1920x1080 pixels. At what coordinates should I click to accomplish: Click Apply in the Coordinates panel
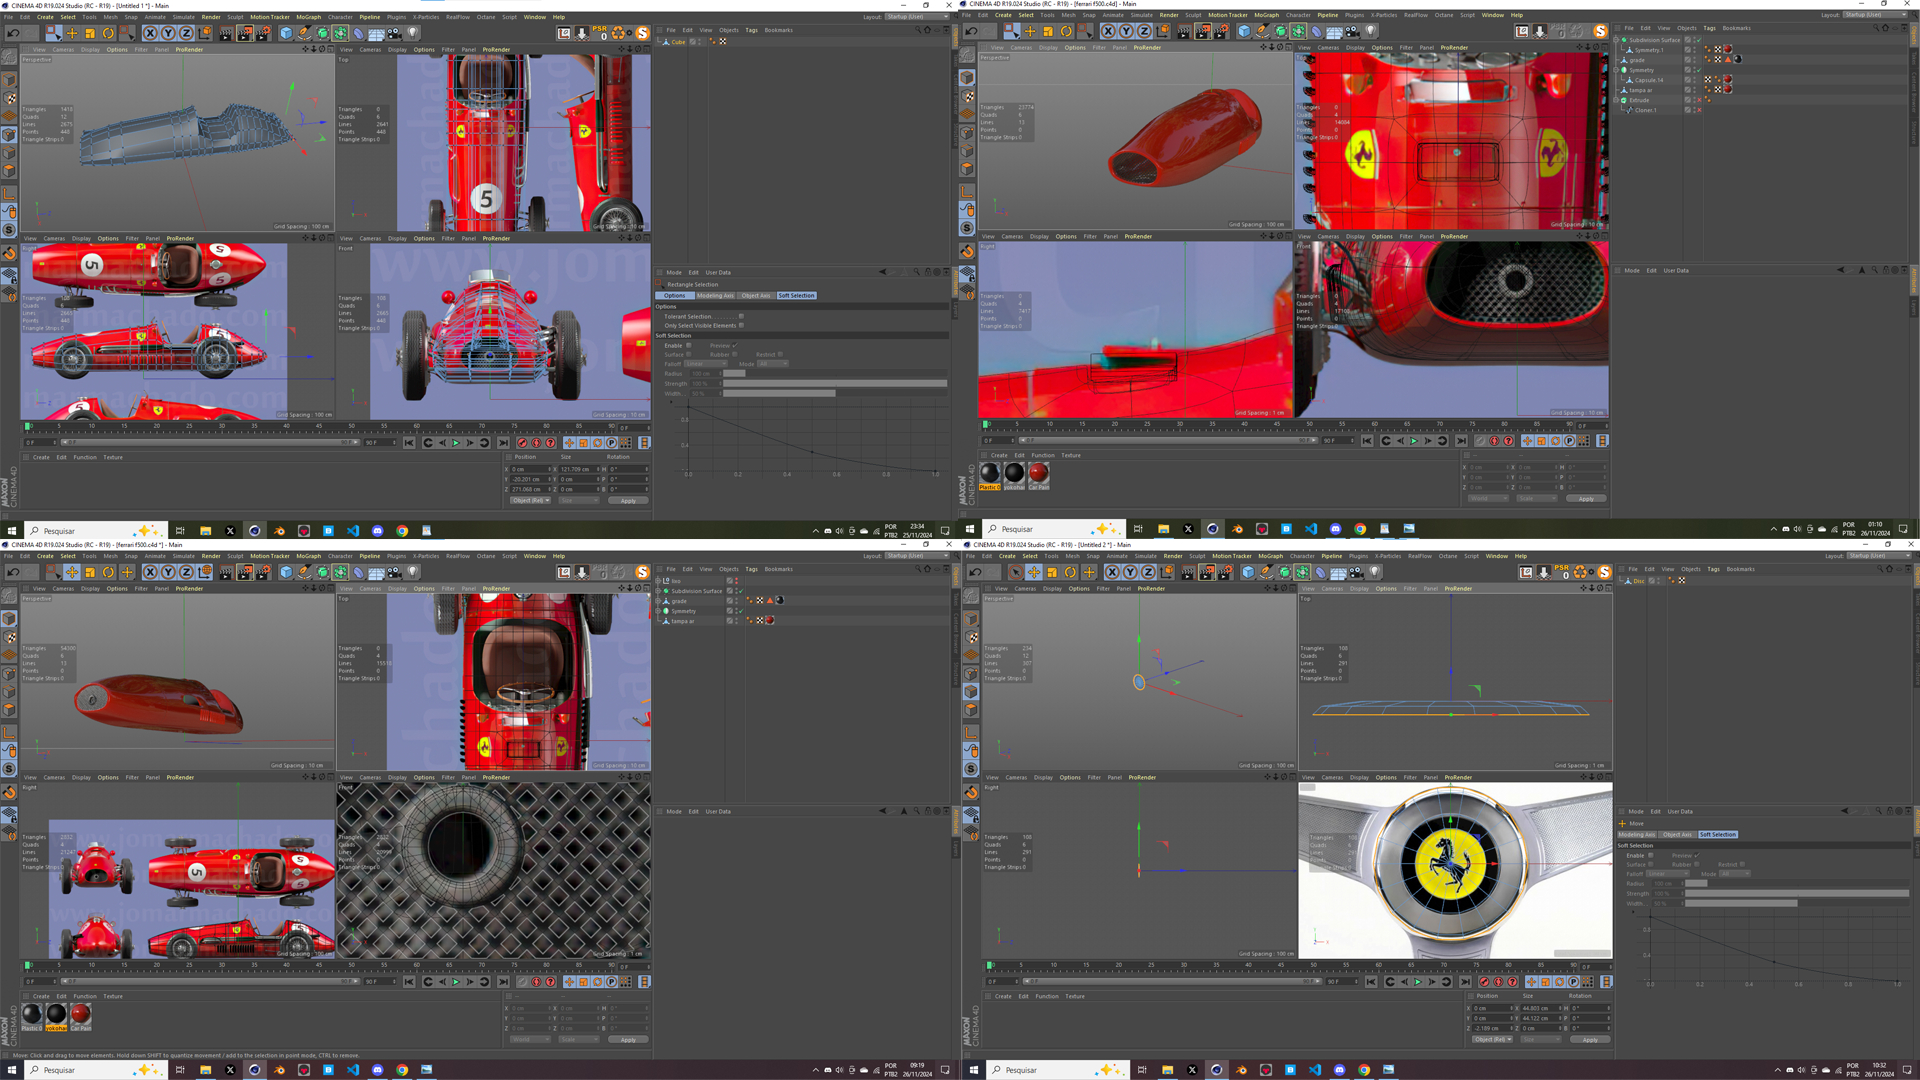coord(628,500)
